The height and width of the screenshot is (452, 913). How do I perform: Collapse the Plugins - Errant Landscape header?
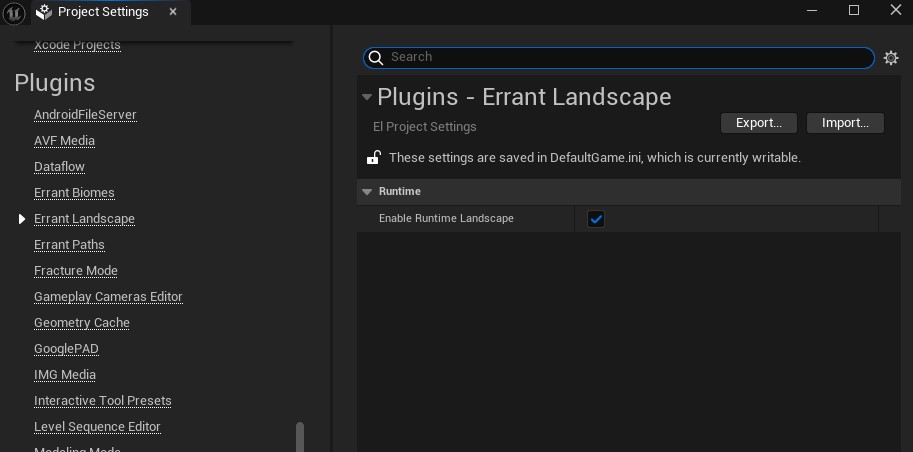(x=367, y=97)
